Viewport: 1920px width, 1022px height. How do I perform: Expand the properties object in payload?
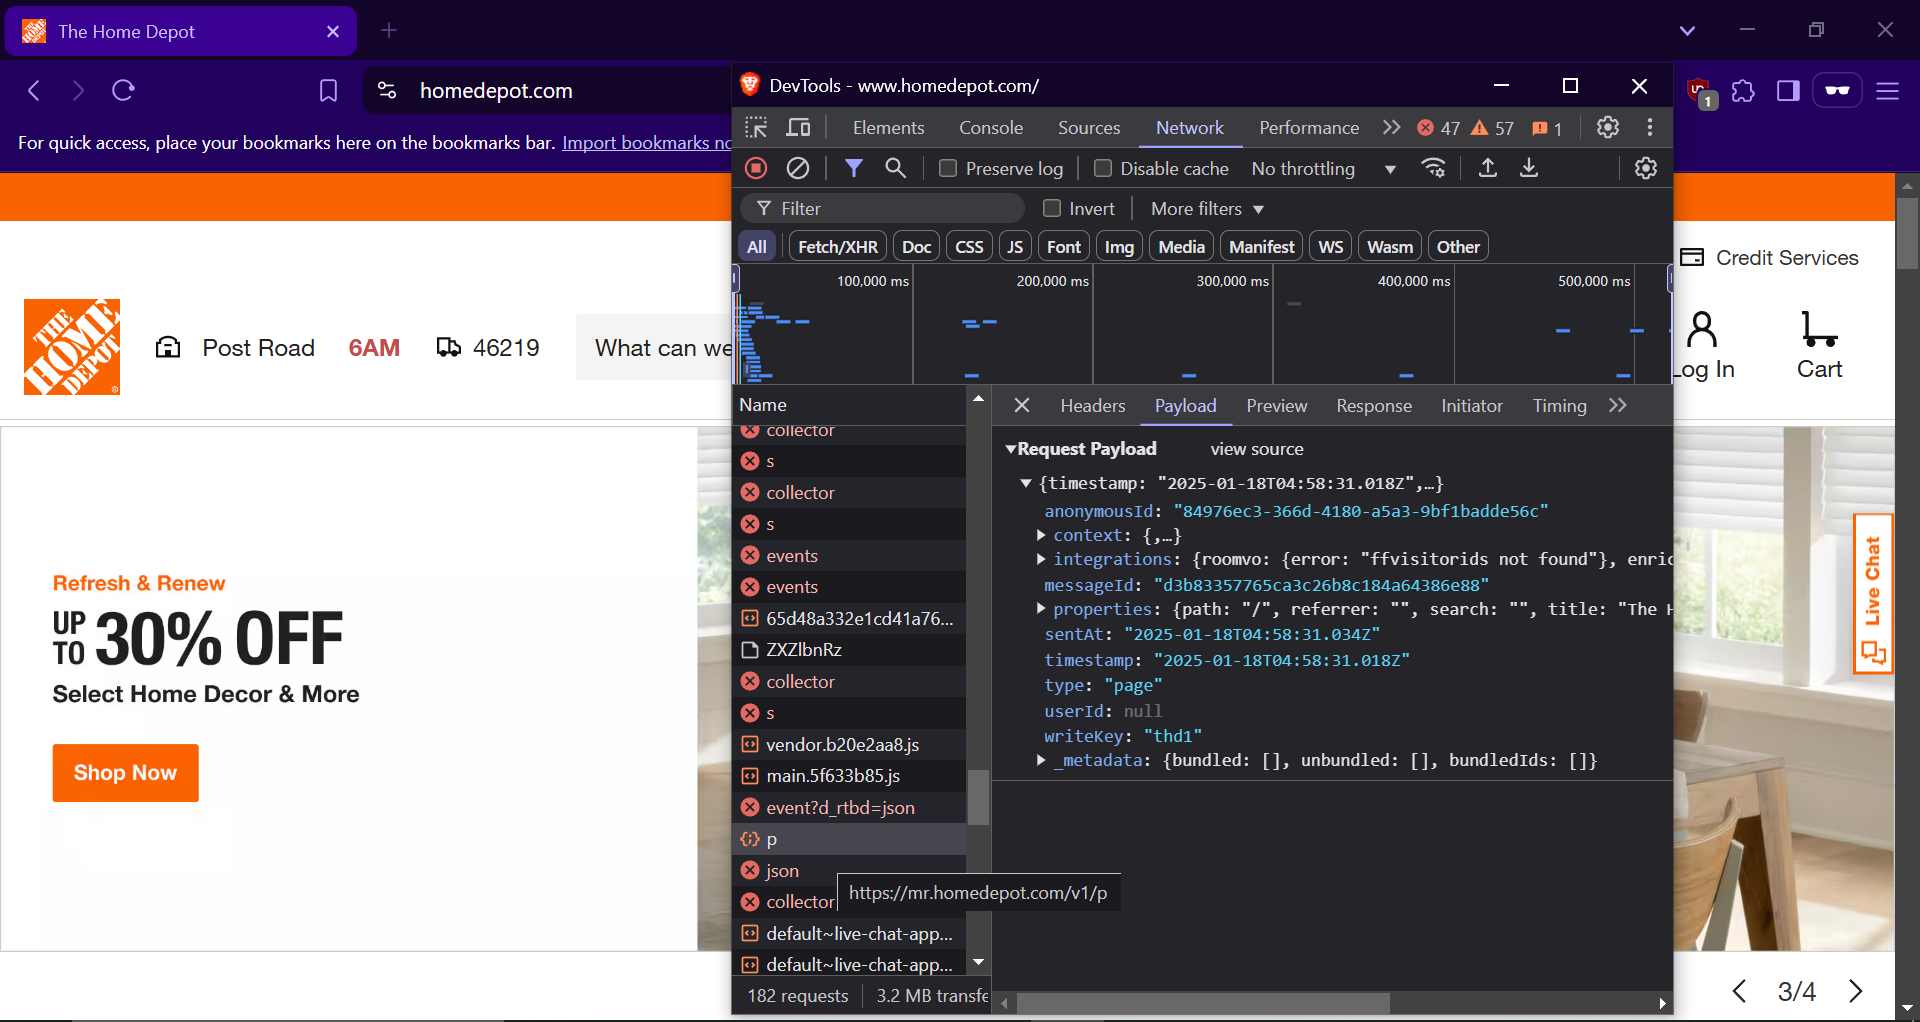(1041, 609)
